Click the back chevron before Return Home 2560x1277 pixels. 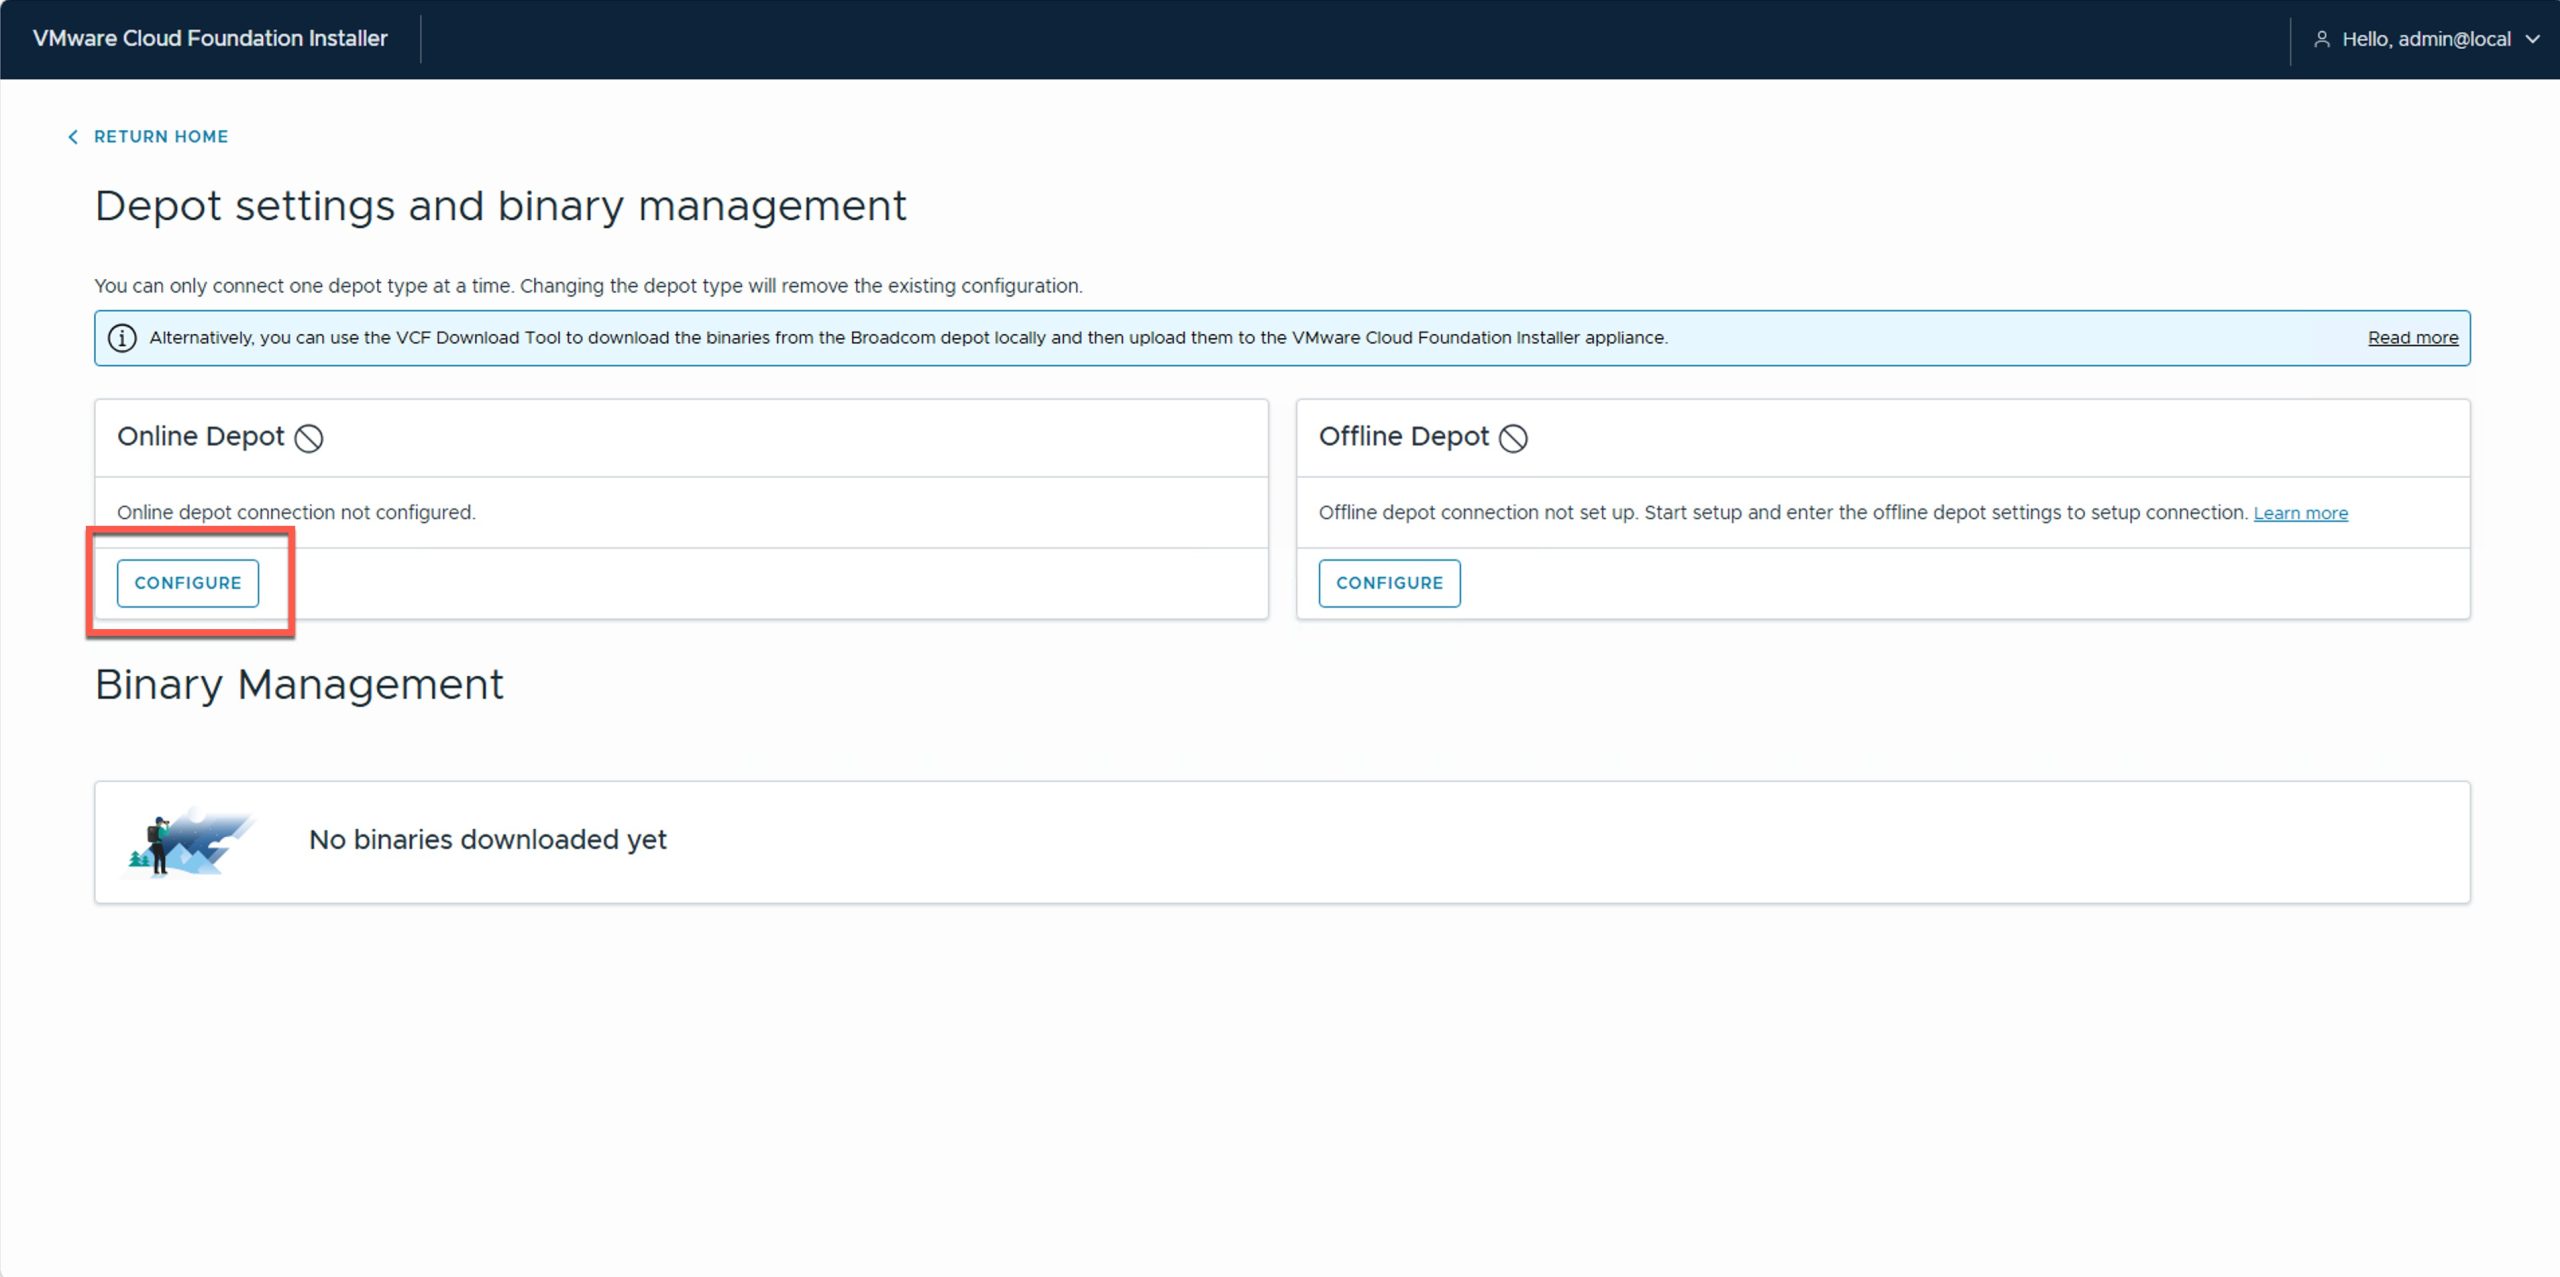coord(72,137)
